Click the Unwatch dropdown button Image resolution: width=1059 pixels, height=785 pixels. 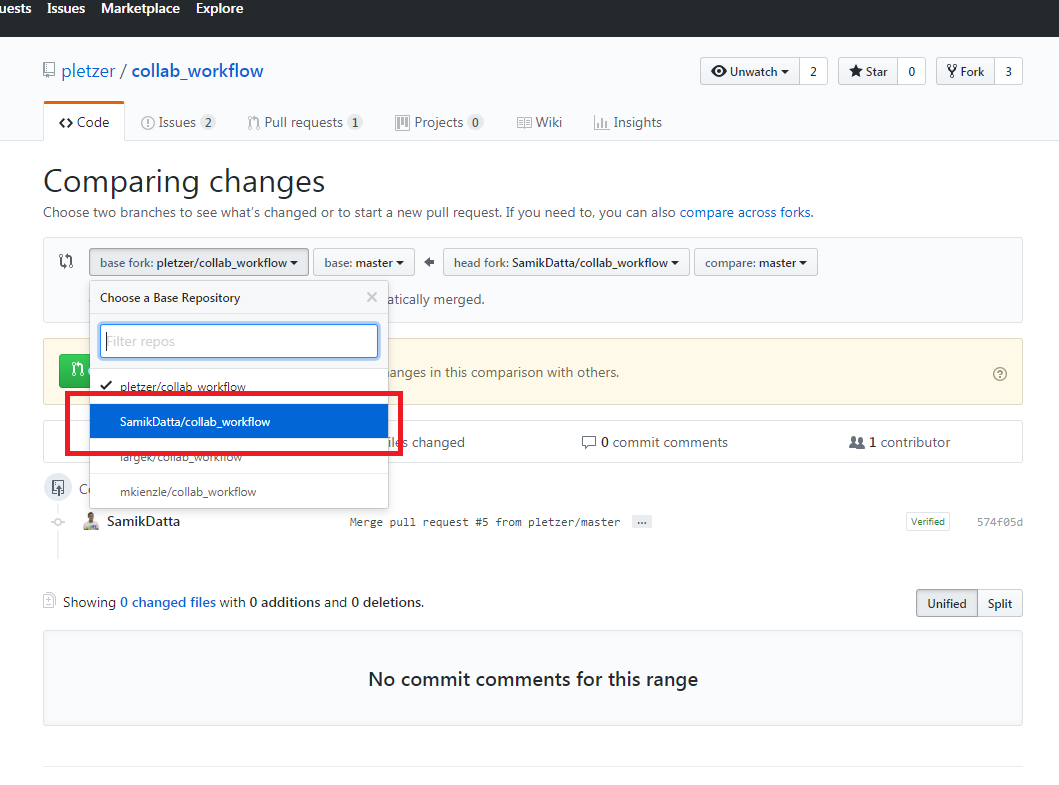click(750, 72)
